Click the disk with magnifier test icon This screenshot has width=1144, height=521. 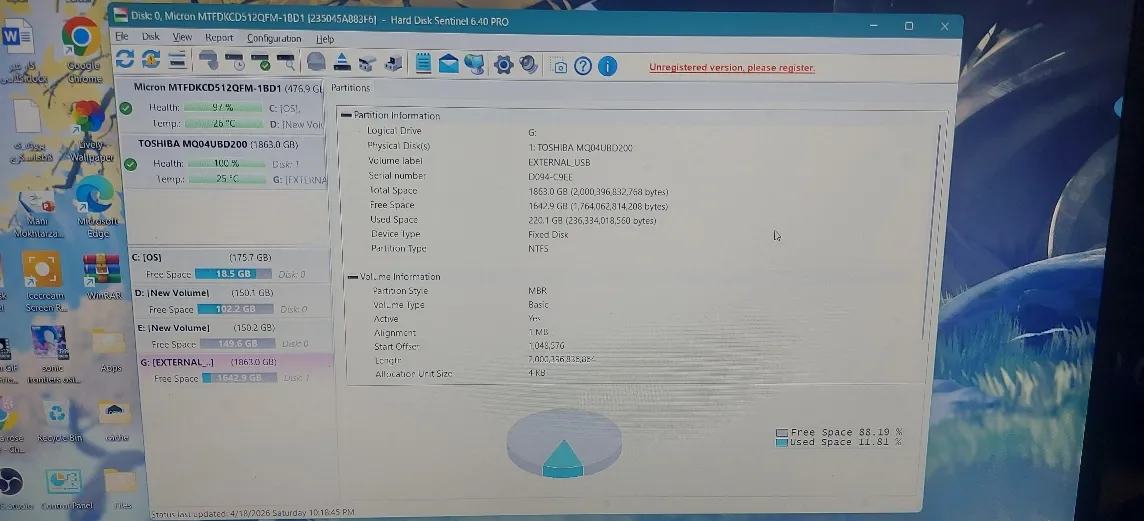pyautogui.click(x=285, y=61)
